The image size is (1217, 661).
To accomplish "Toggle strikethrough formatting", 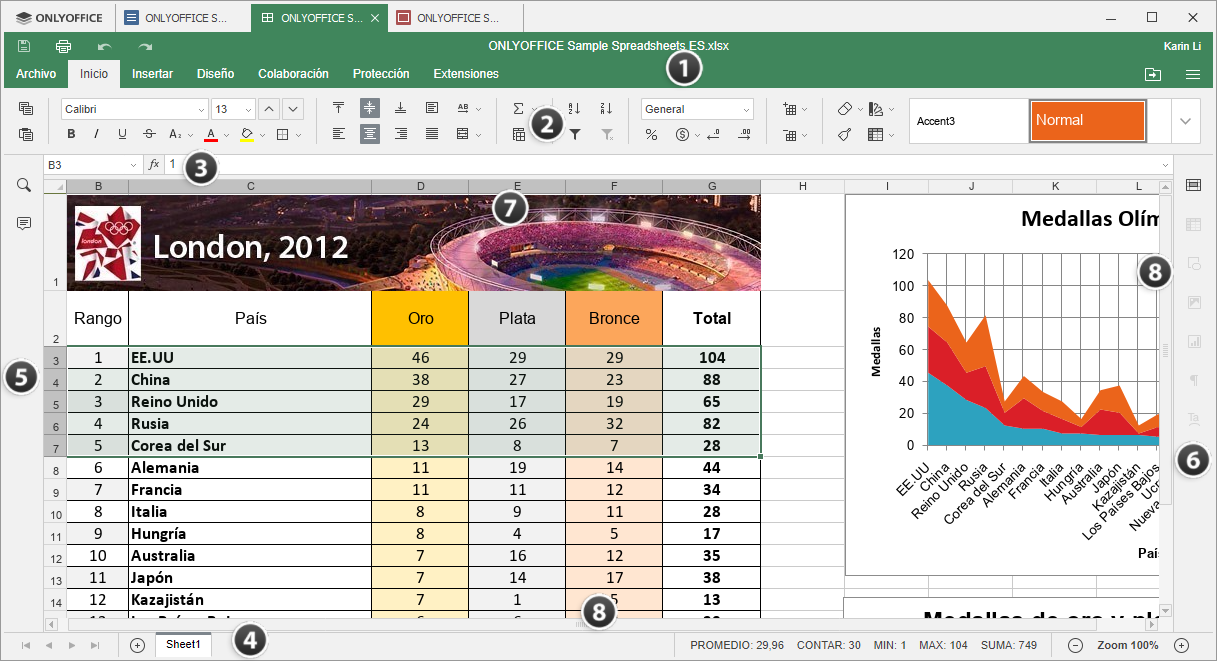I will [149, 134].
